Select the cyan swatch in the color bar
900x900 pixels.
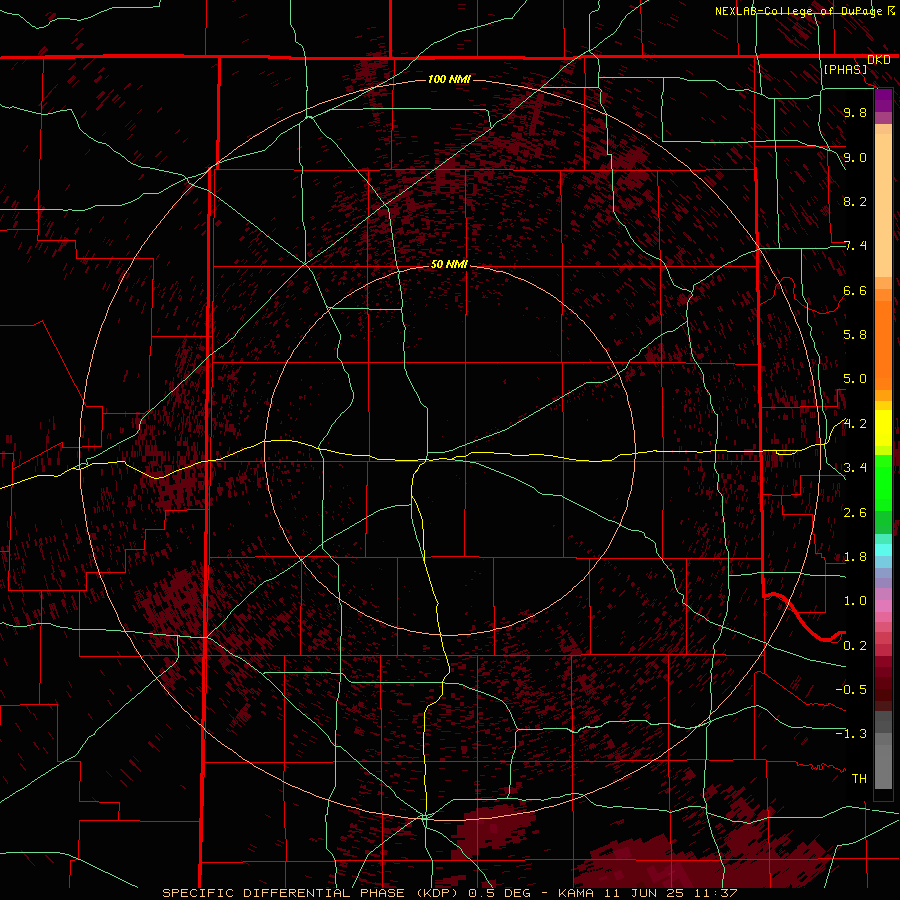(883, 550)
